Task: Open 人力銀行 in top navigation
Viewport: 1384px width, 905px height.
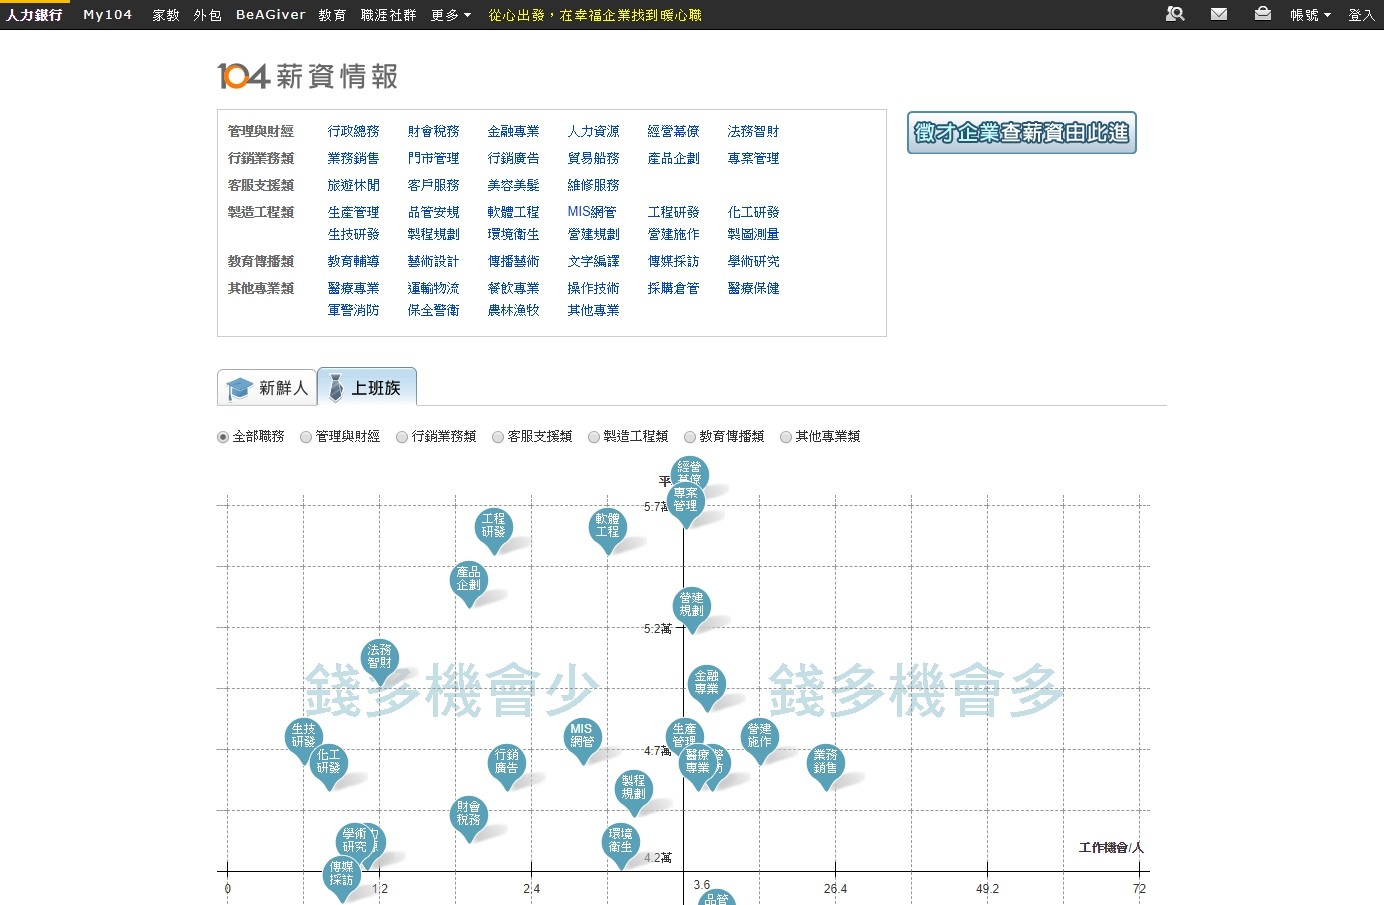Action: [x=34, y=15]
